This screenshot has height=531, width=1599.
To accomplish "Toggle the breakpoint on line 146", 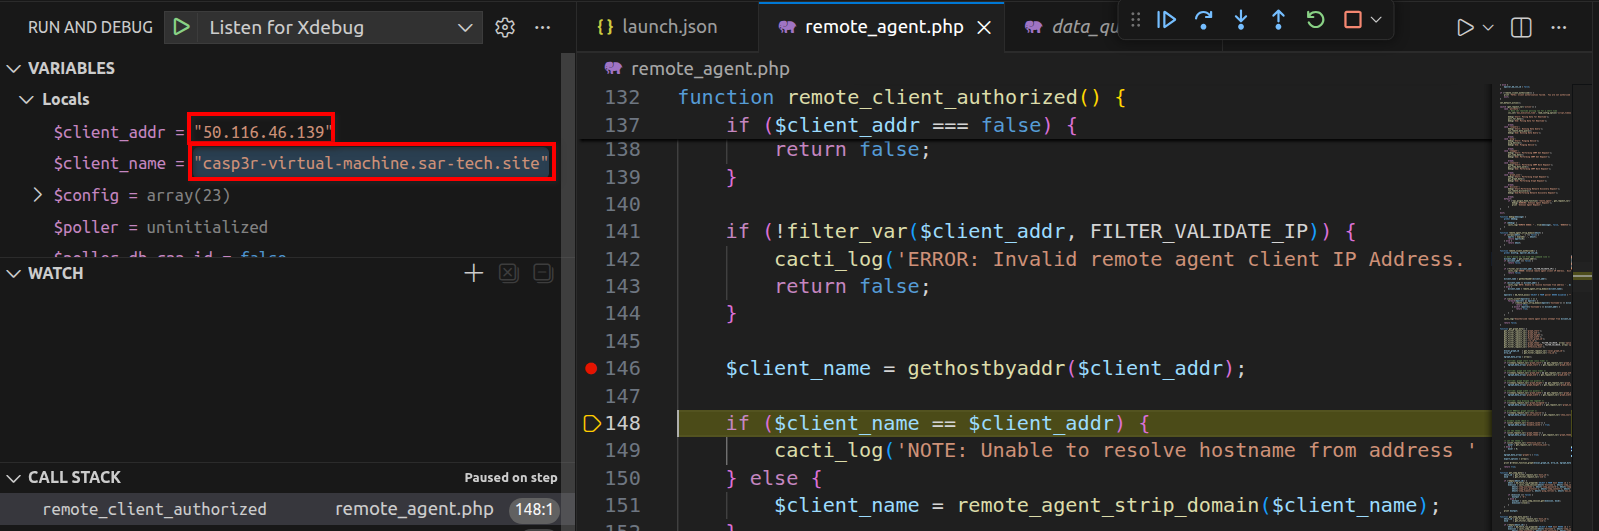I will point(591,369).
